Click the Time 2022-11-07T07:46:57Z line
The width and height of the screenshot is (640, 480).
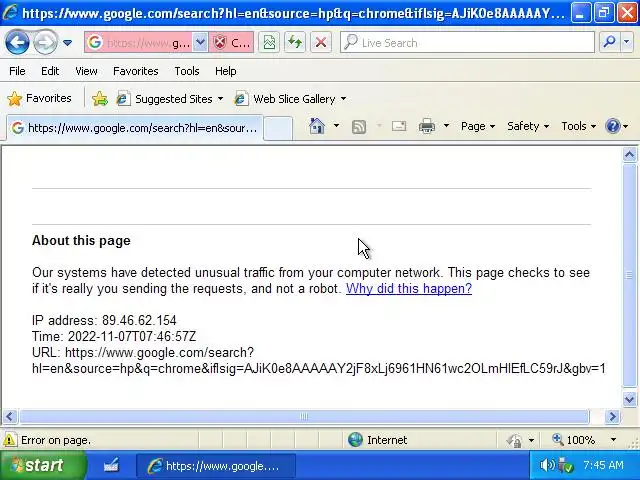(x=114, y=336)
